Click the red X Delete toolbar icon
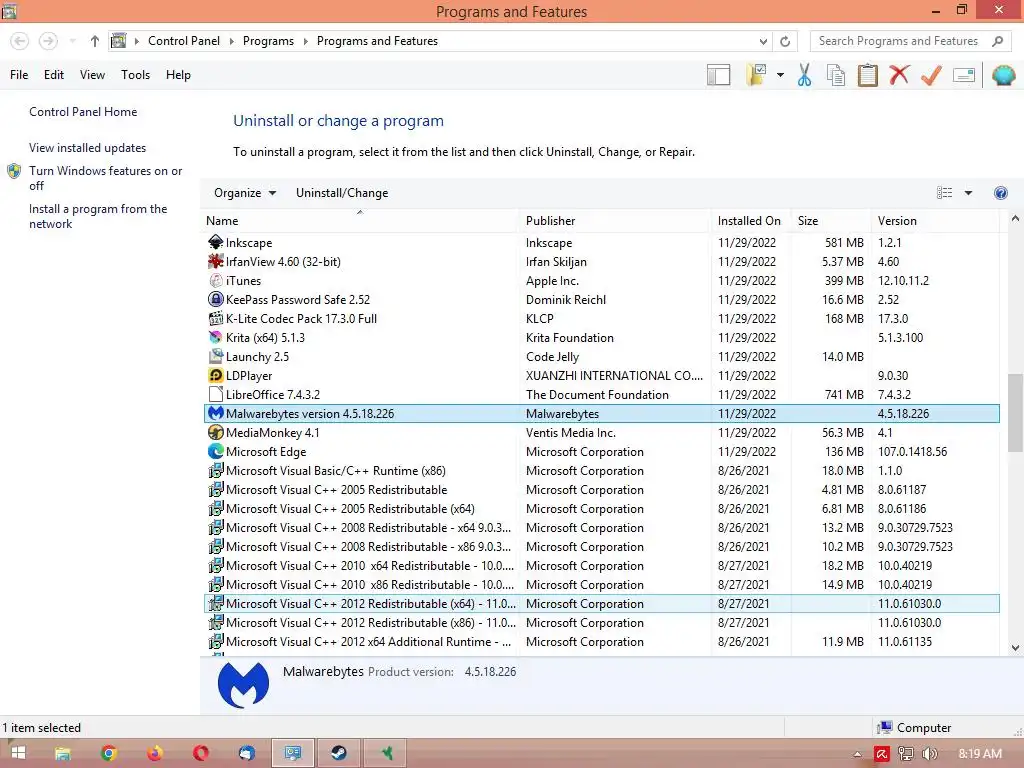The width and height of the screenshot is (1024, 768). tap(899, 74)
